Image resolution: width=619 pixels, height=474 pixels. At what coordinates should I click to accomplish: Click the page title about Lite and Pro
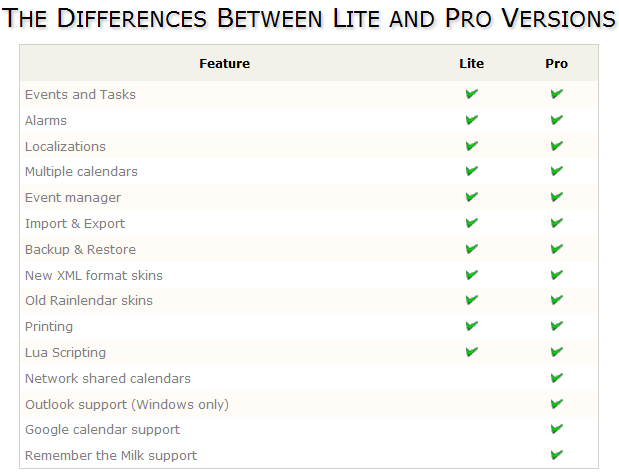pyautogui.click(x=309, y=18)
